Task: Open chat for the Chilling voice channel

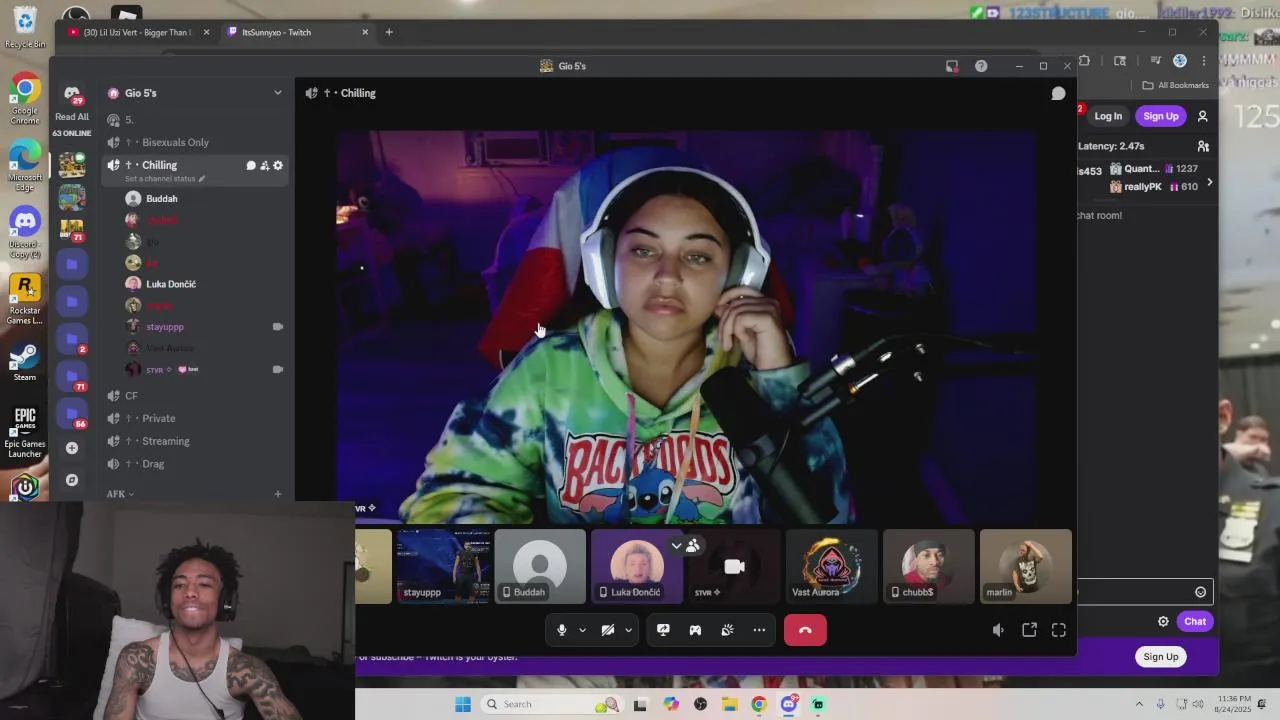Action: [x=251, y=165]
